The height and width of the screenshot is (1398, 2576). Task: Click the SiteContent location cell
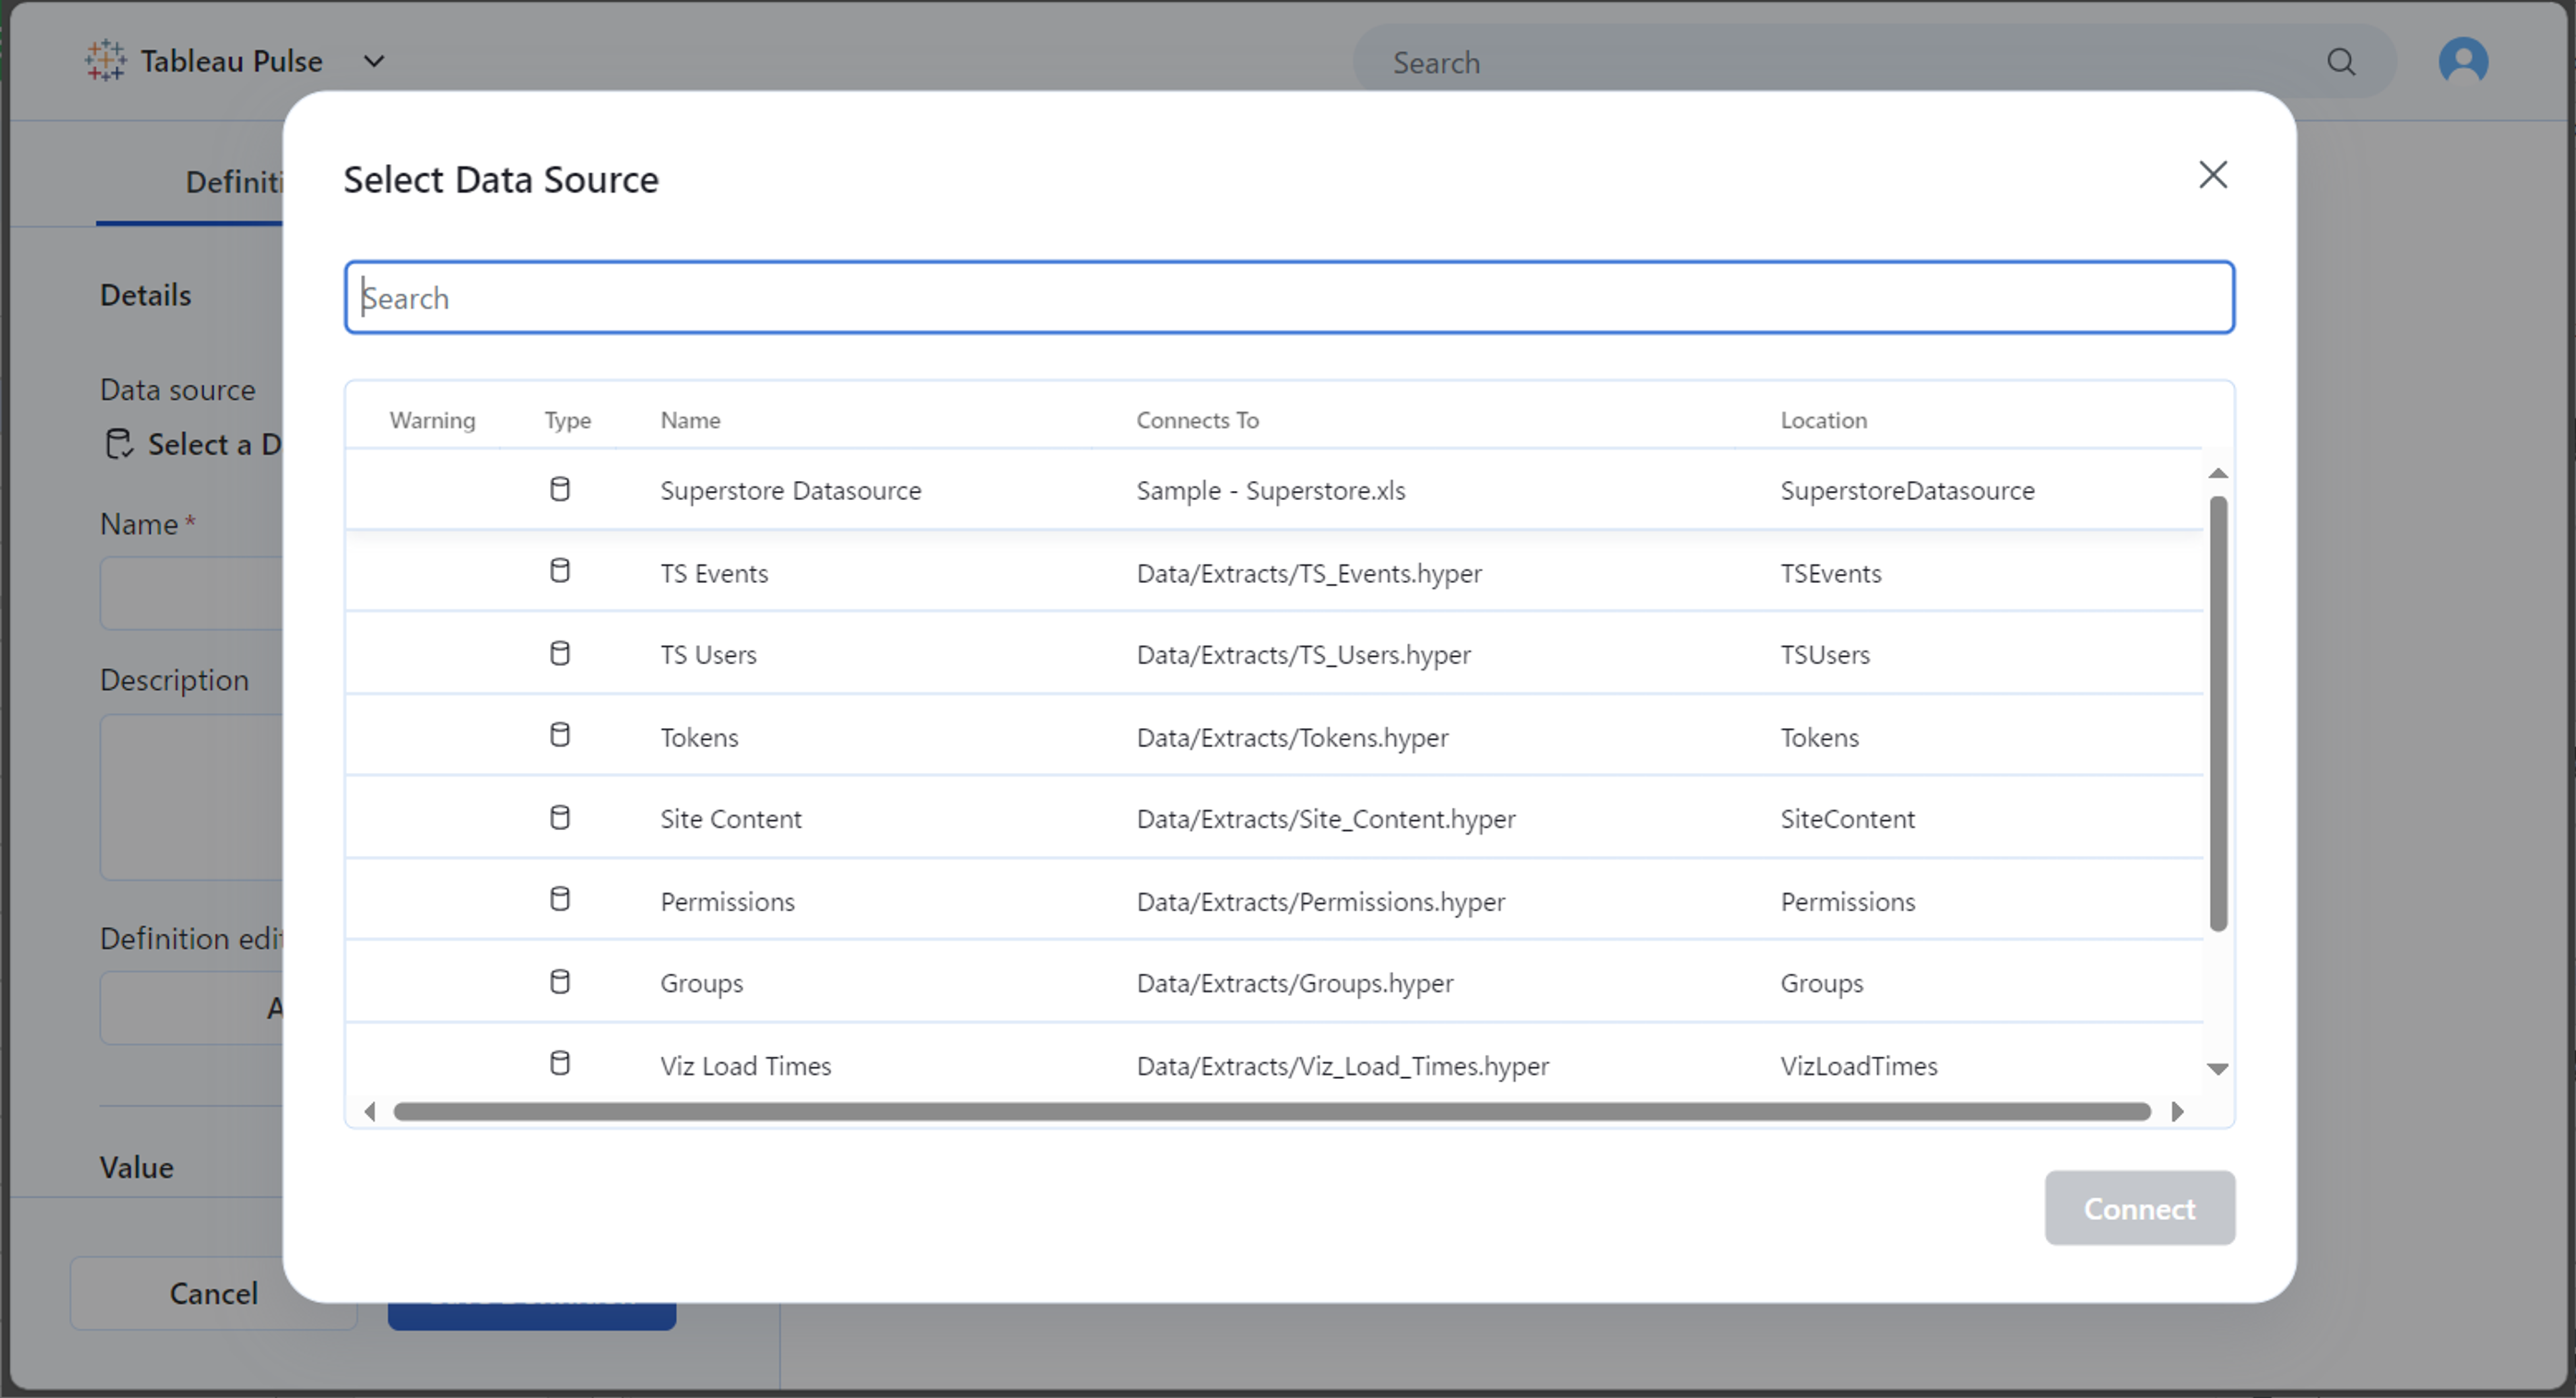tap(1847, 819)
